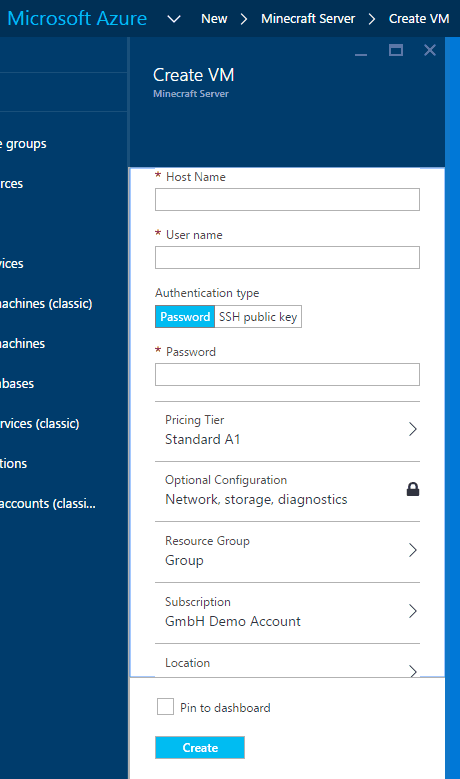Go to the Minecraft Server breadcrumb

308,19
